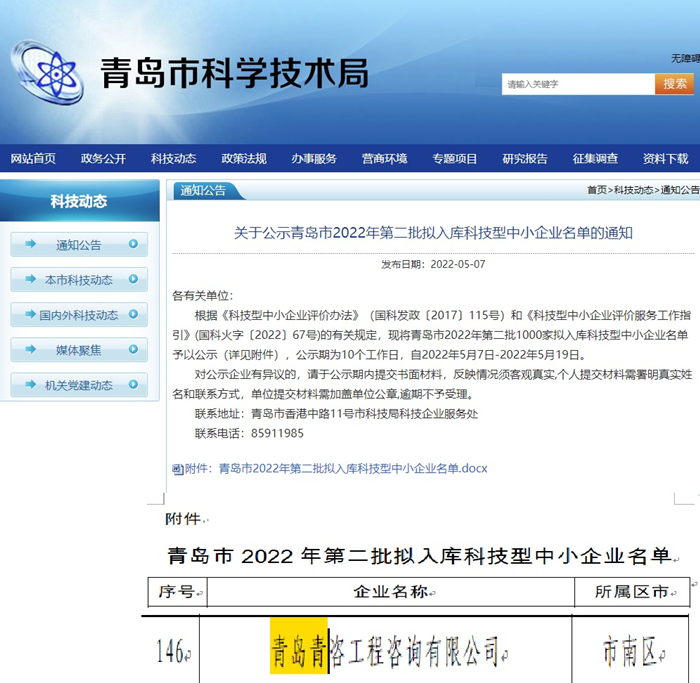Click the attachment file icon before 附件

[178, 468]
